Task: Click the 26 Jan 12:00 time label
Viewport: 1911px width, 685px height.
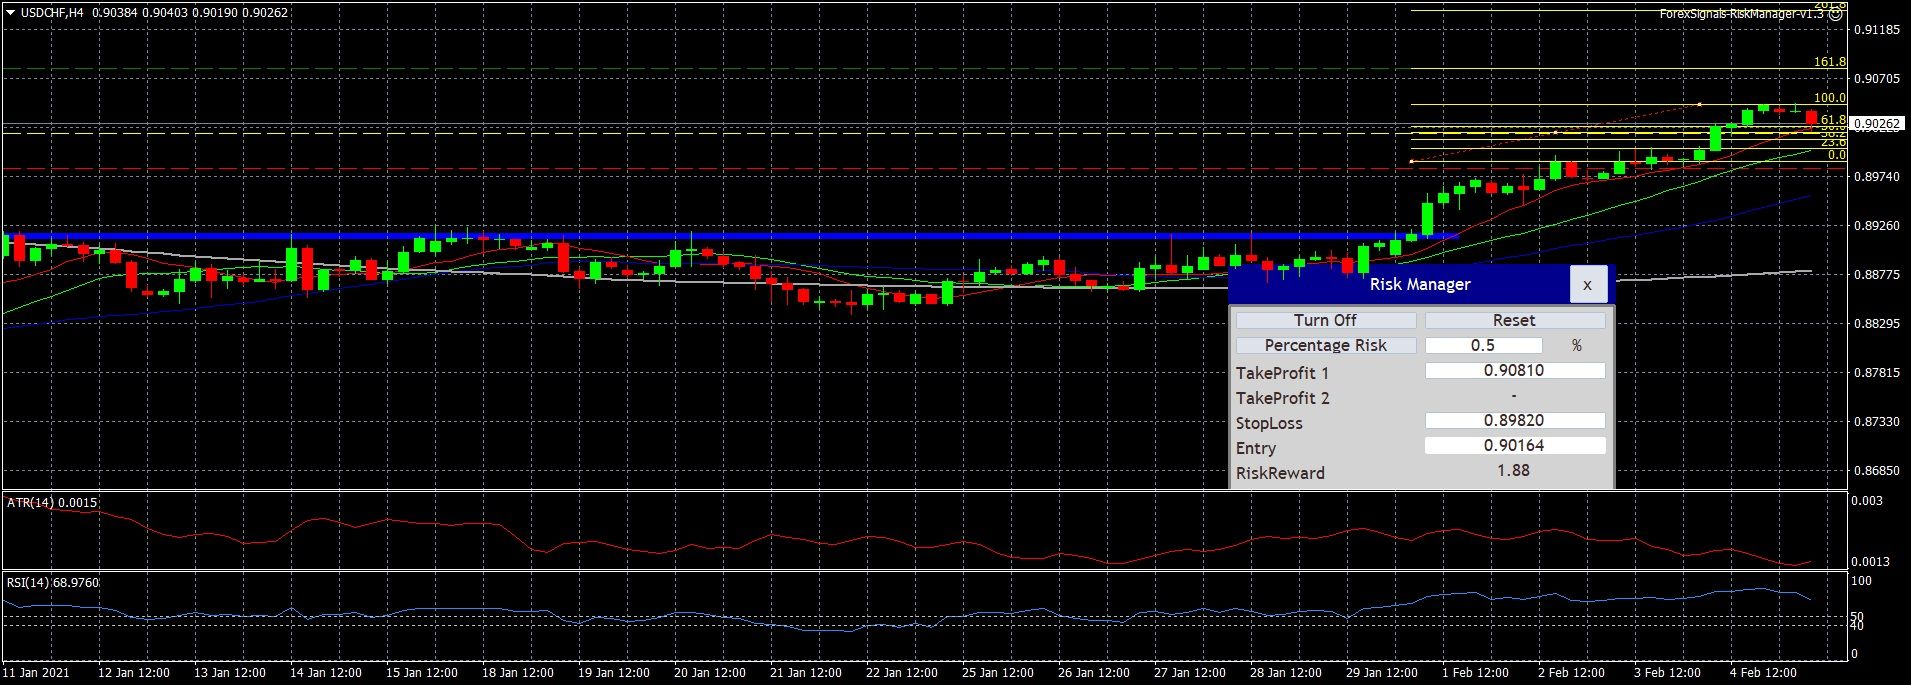Action: tap(1094, 673)
